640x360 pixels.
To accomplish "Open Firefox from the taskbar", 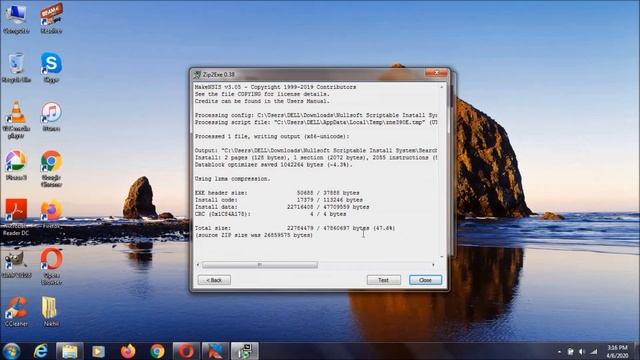I will [128, 351].
